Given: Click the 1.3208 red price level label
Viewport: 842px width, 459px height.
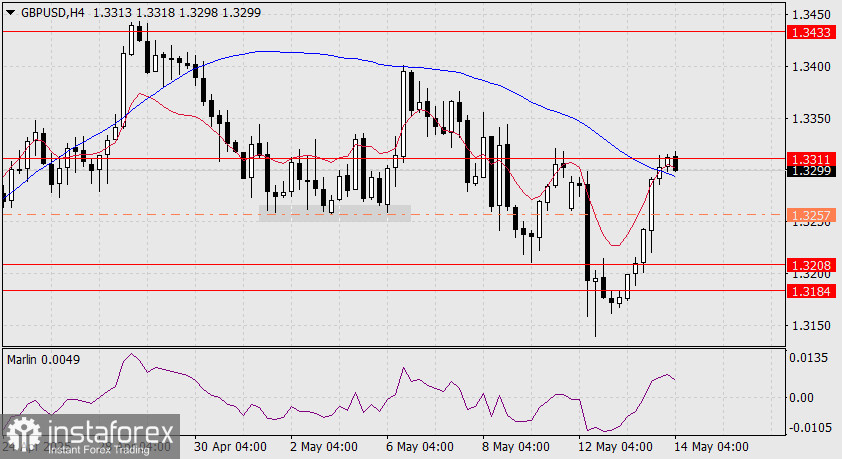Looking at the screenshot, I should 811,265.
